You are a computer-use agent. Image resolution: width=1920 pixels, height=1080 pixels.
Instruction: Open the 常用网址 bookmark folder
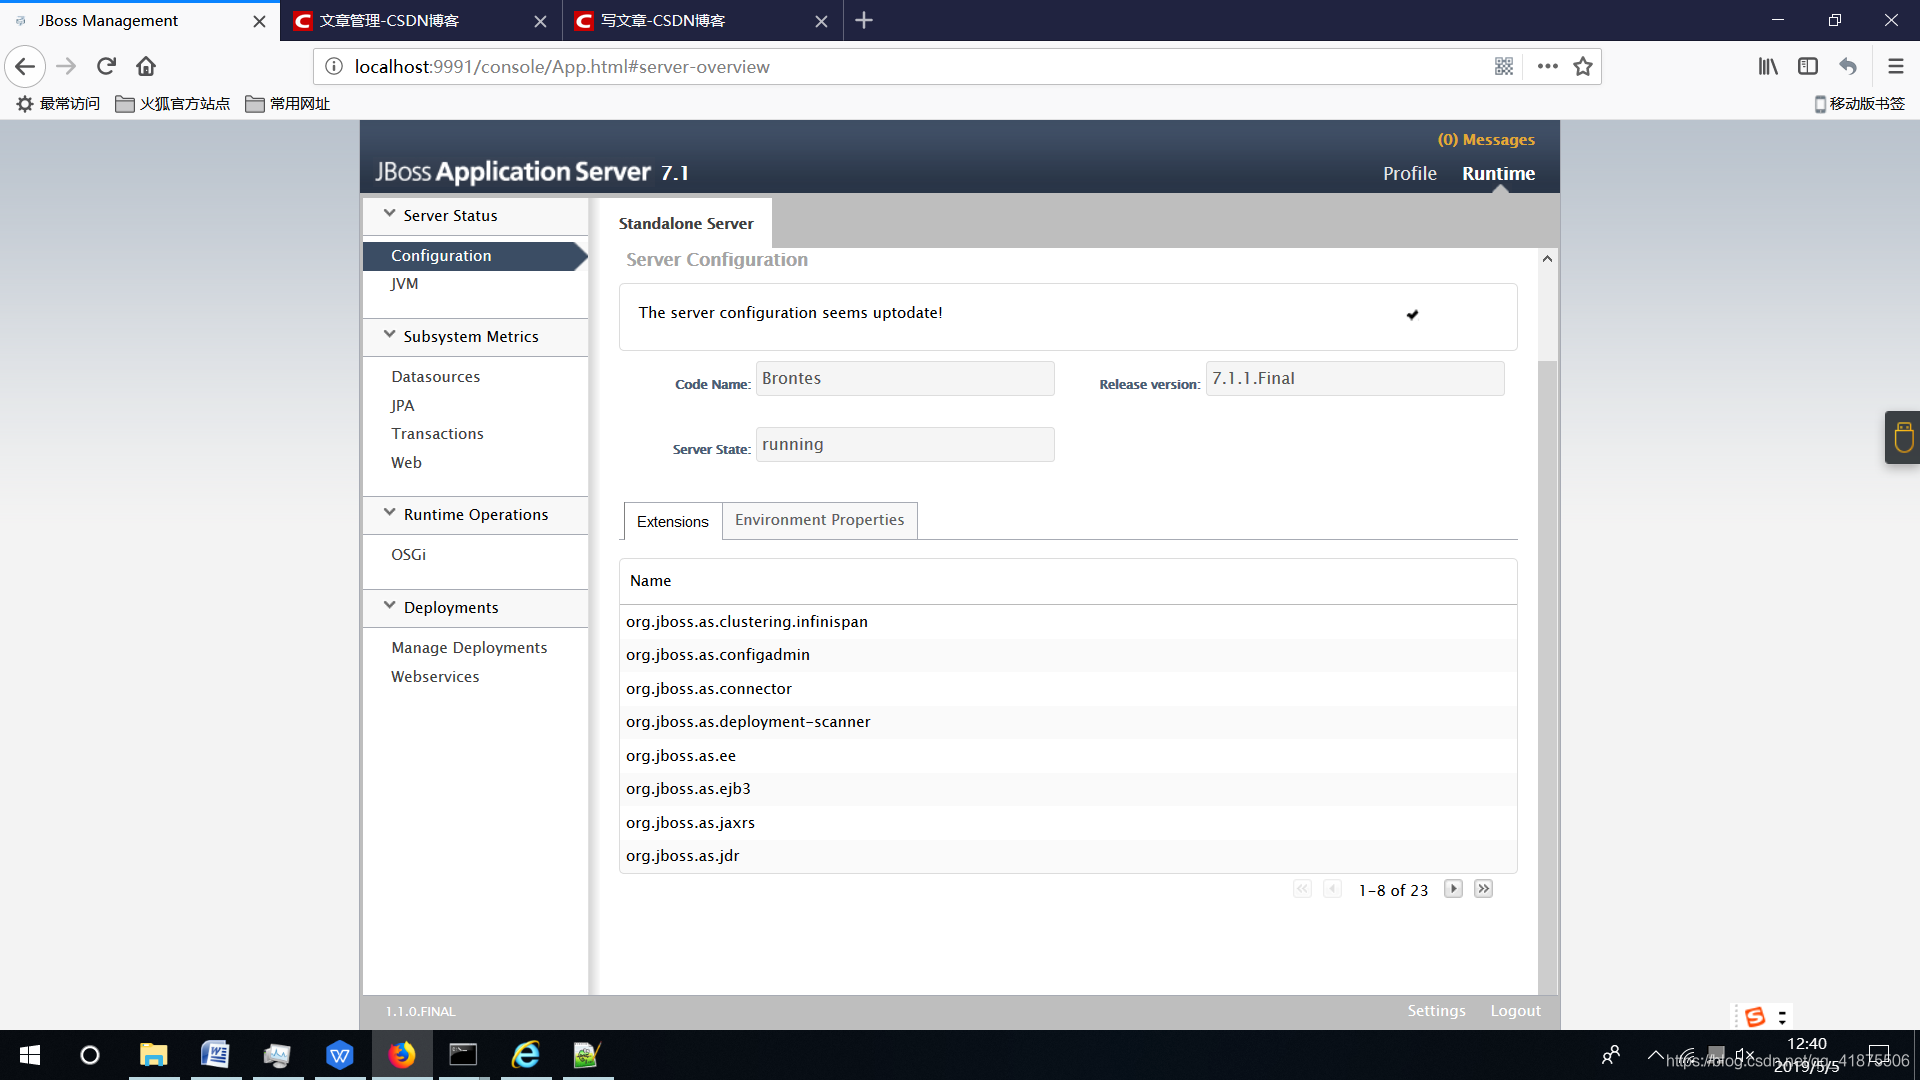point(287,104)
